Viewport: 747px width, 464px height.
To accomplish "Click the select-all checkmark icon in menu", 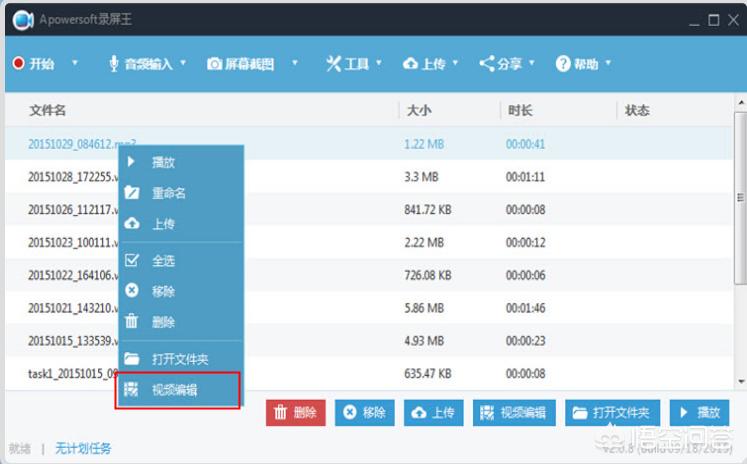I will click(x=131, y=260).
